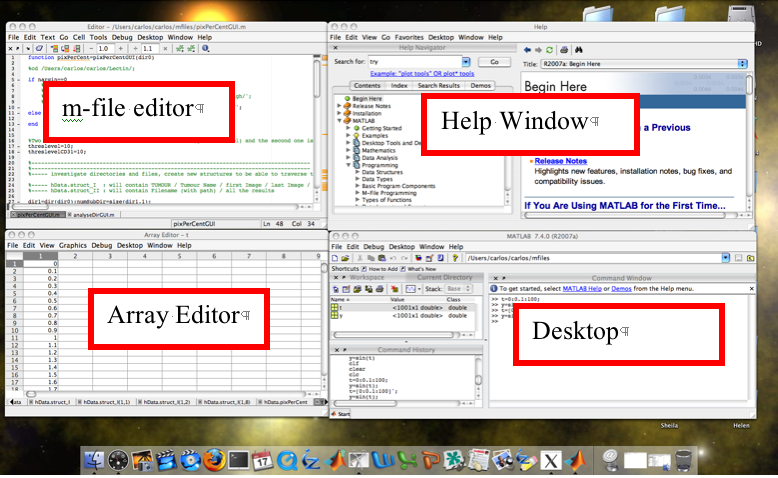
Task: Open Finder from the Dock
Action: (x=93, y=460)
